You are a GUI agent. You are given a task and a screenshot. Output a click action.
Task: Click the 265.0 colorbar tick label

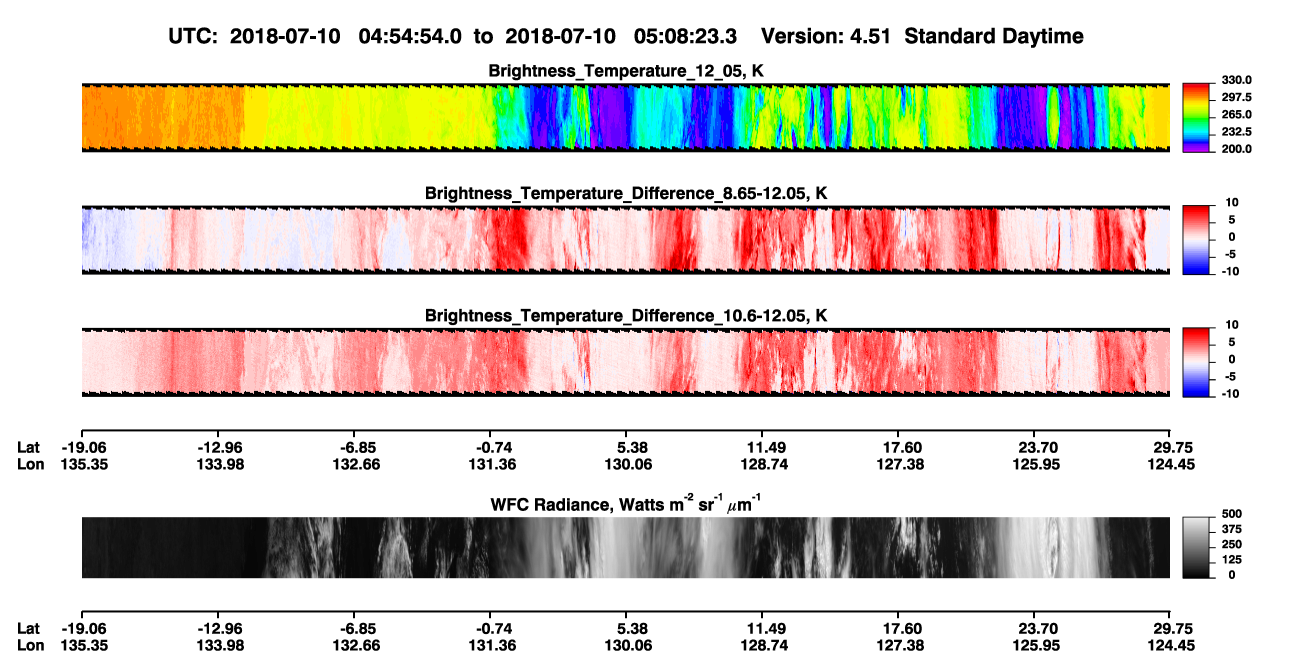(x=1236, y=115)
